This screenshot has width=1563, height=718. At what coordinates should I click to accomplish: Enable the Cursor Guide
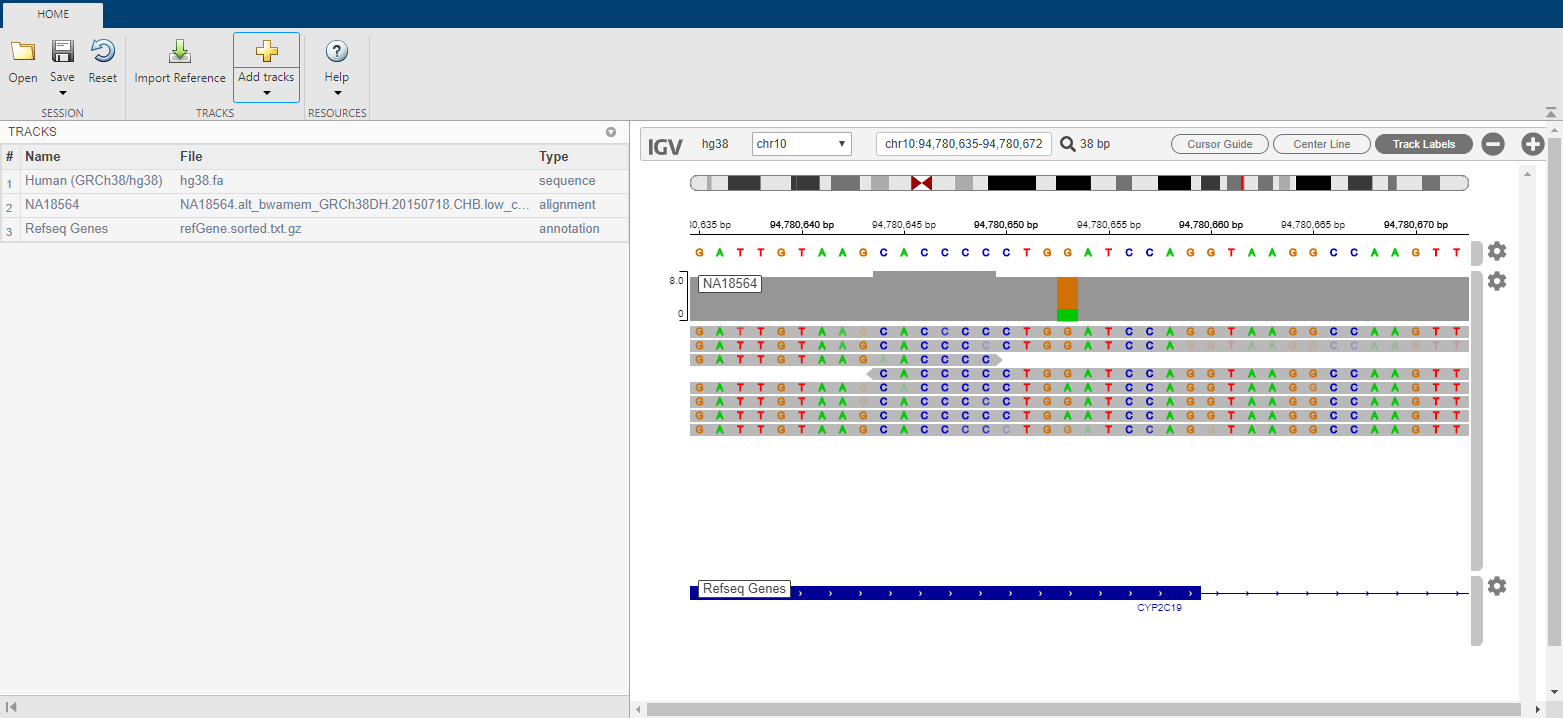[1219, 143]
